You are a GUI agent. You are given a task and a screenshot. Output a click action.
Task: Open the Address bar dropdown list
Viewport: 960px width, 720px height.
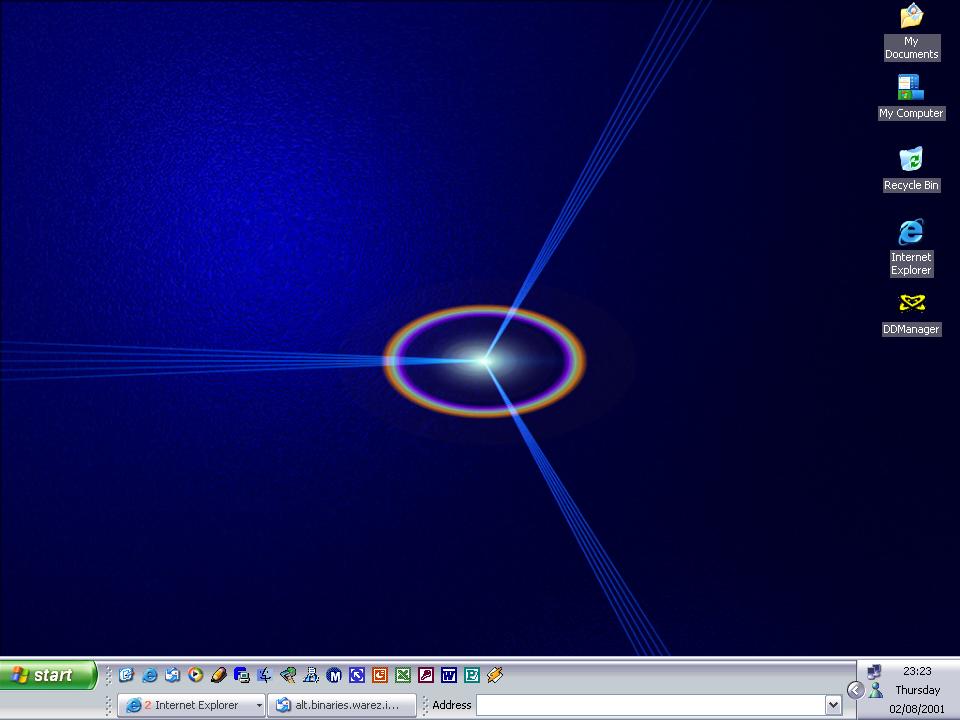click(833, 705)
